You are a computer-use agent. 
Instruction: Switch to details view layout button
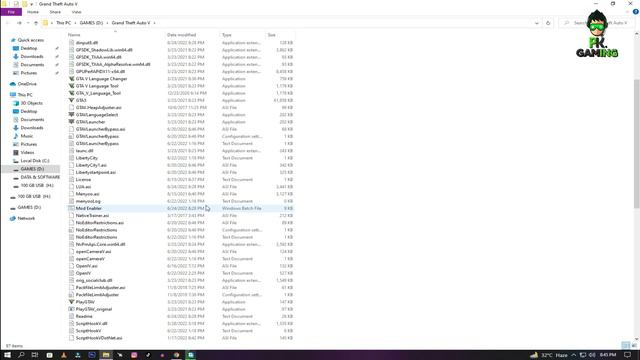(x=626, y=345)
